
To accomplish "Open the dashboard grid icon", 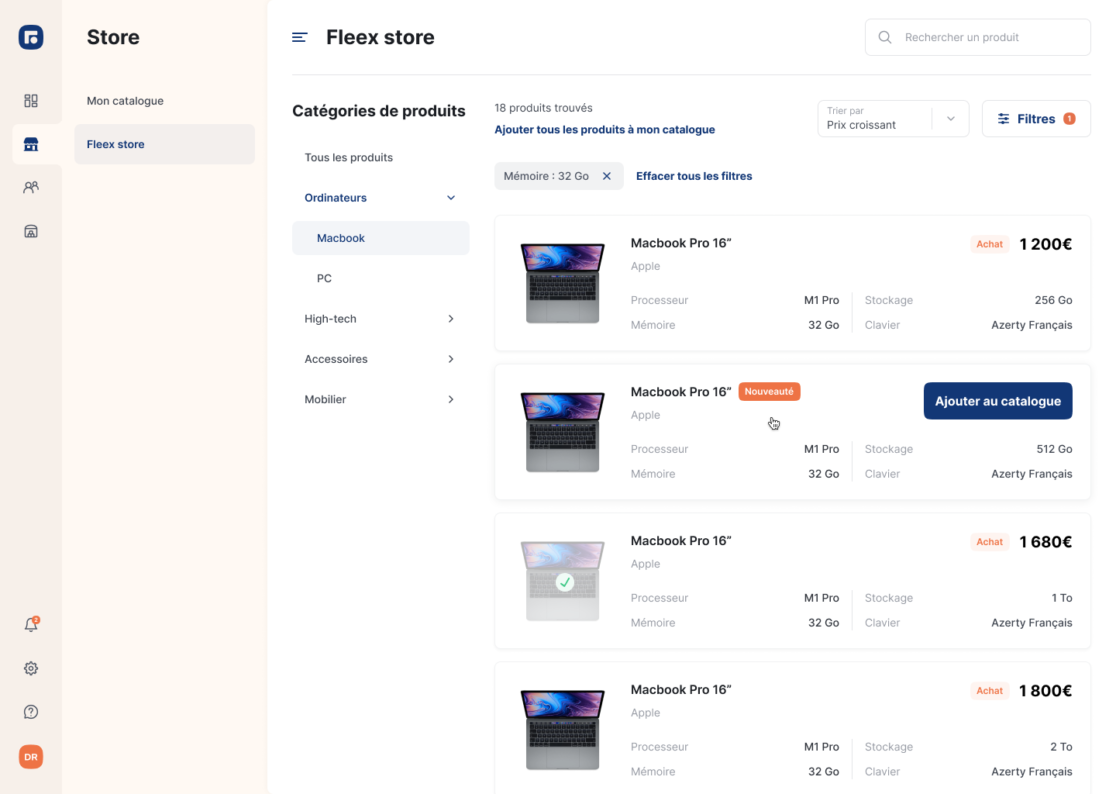I will (31, 101).
